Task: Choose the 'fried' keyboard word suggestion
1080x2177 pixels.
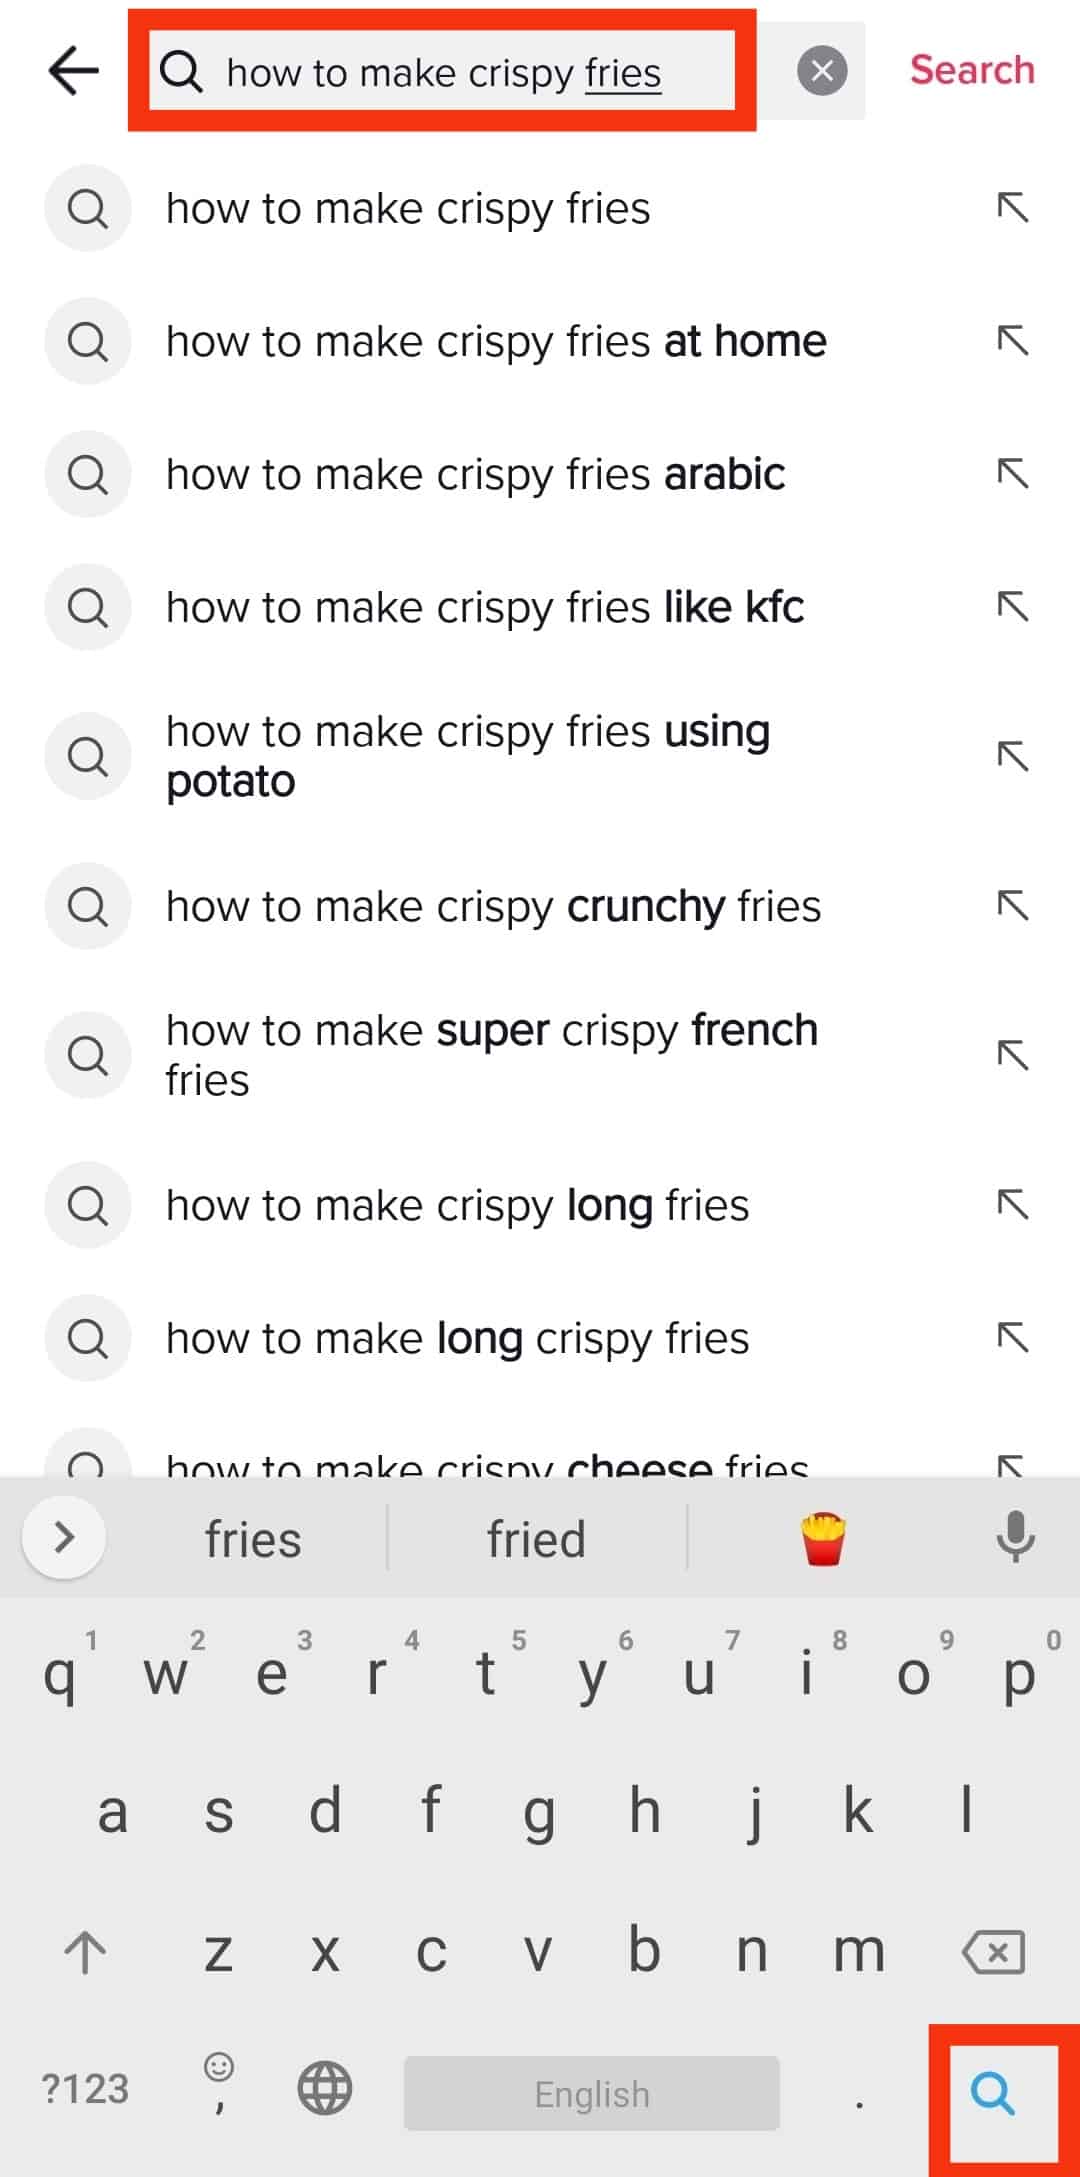Action: point(536,1539)
